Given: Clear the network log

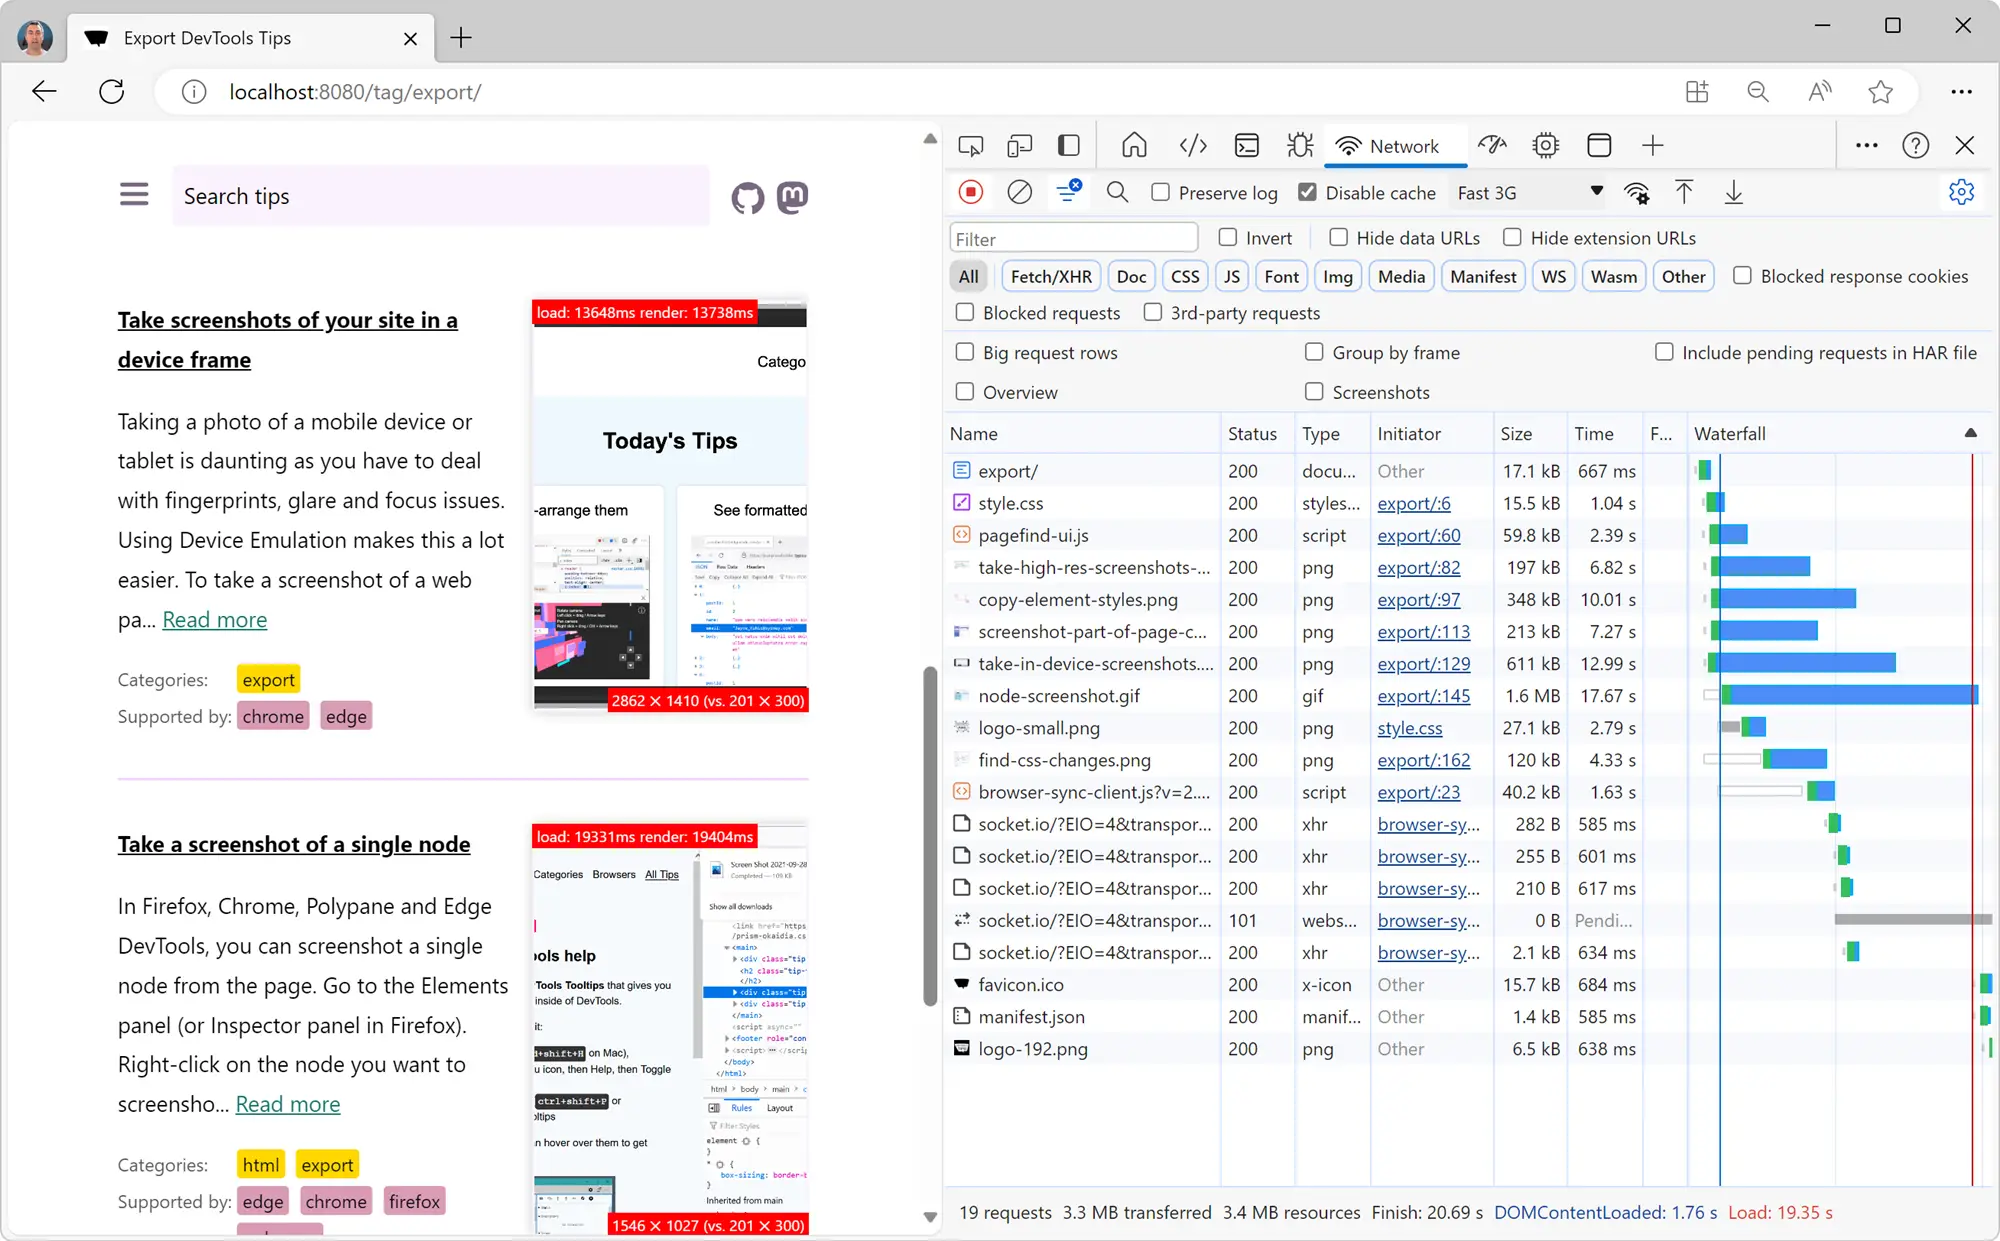Looking at the screenshot, I should [x=1019, y=192].
